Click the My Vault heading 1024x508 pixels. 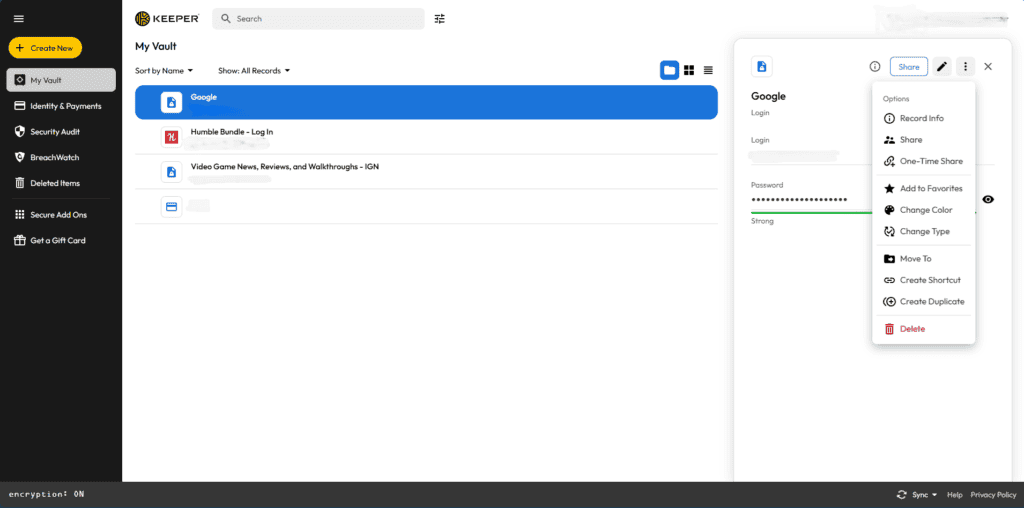[x=155, y=46]
